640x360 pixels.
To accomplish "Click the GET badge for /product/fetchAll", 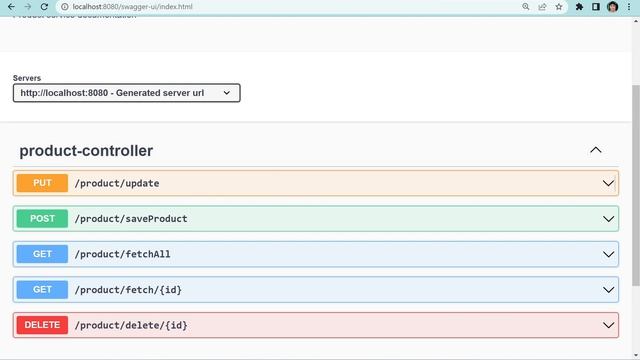I will coord(42,254).
